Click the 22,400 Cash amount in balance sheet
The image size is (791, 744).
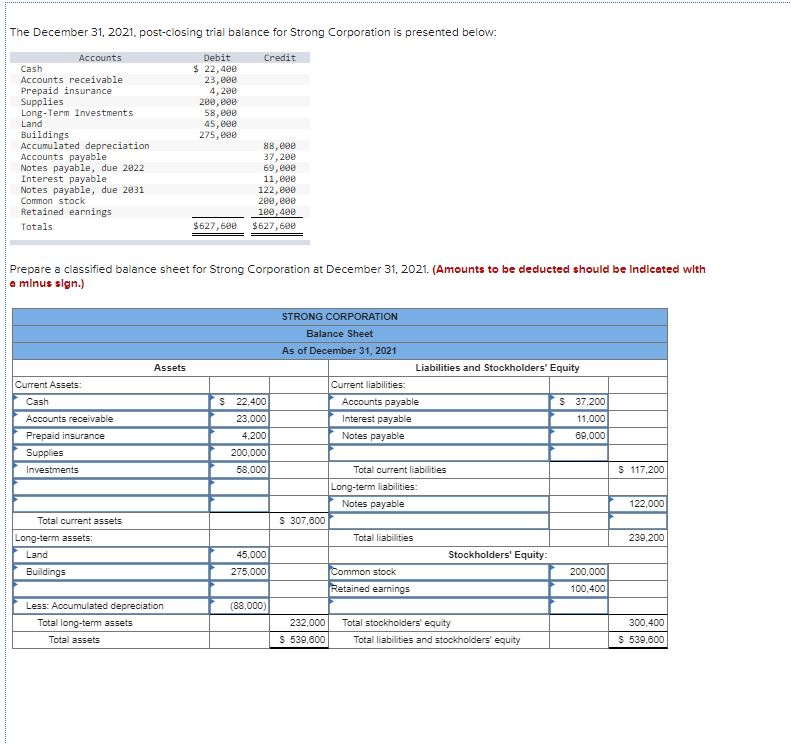click(x=240, y=402)
